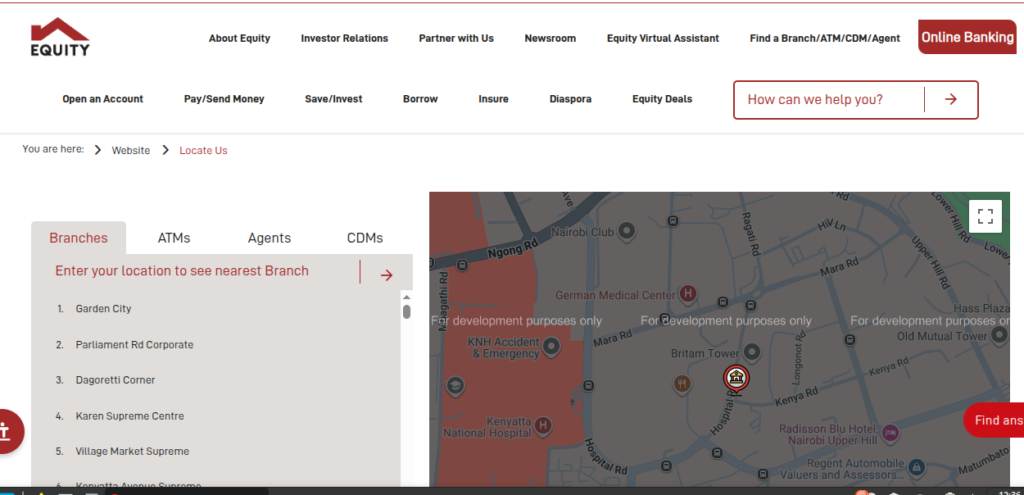Click the 'How can we help you?' field

coord(829,100)
